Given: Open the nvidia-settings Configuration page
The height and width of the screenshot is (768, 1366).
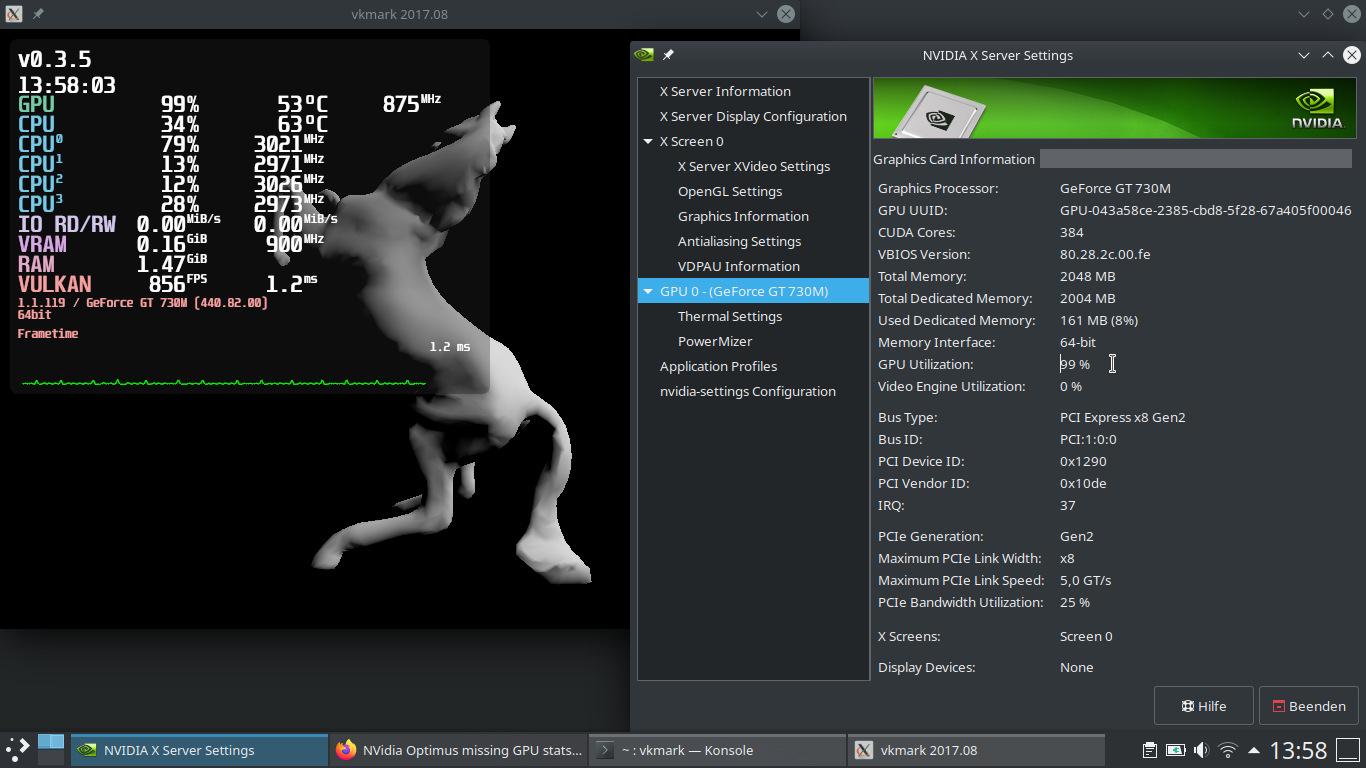Looking at the screenshot, I should pyautogui.click(x=748, y=391).
